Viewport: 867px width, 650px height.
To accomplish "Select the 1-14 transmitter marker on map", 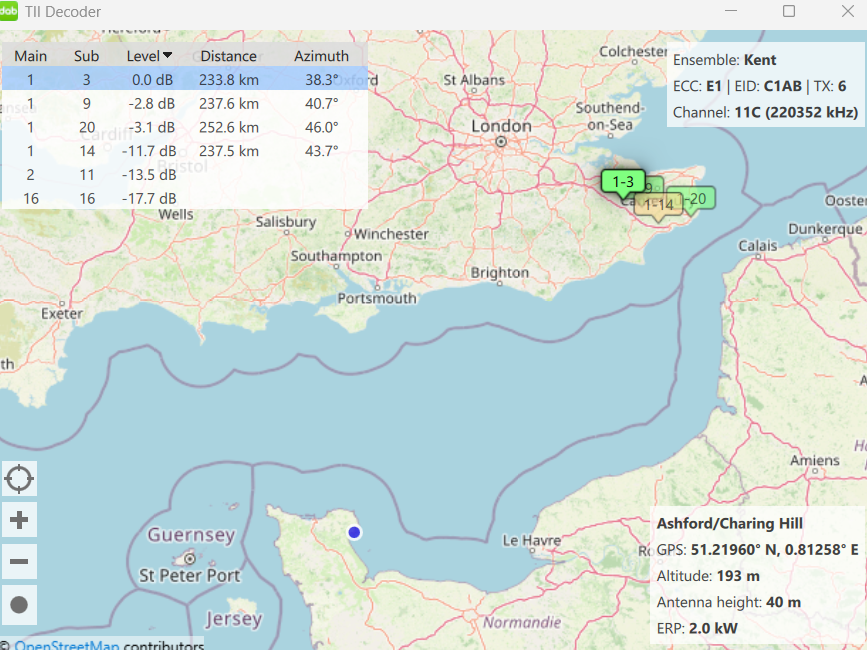I will [x=658, y=206].
